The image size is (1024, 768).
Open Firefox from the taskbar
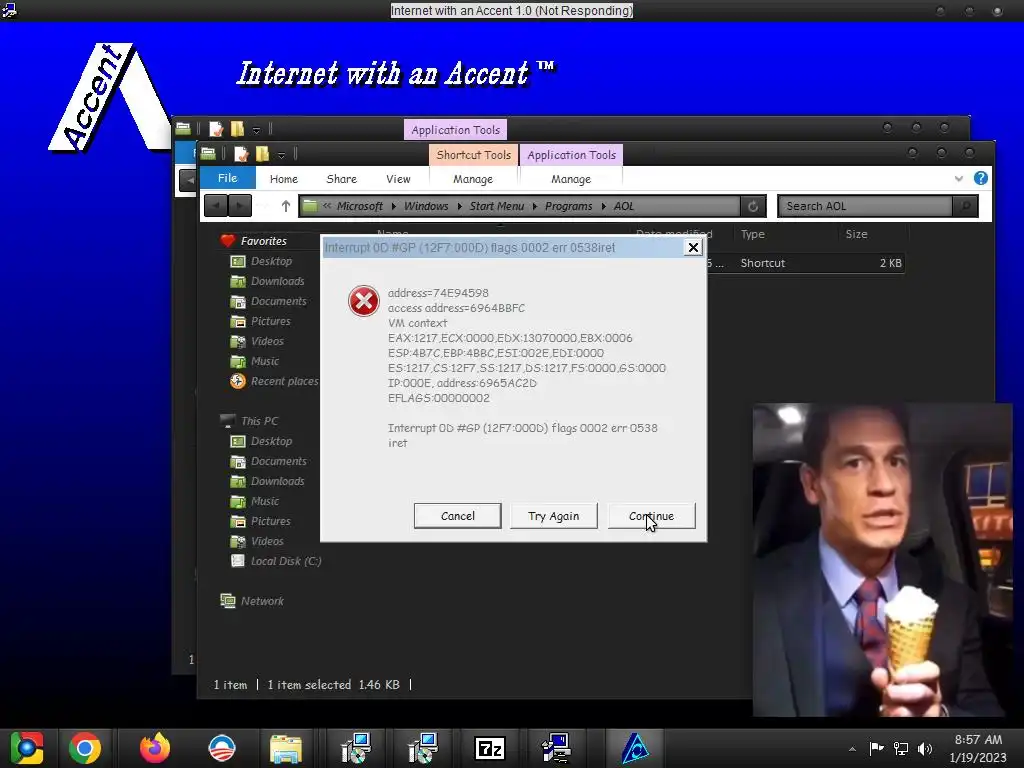pos(155,748)
